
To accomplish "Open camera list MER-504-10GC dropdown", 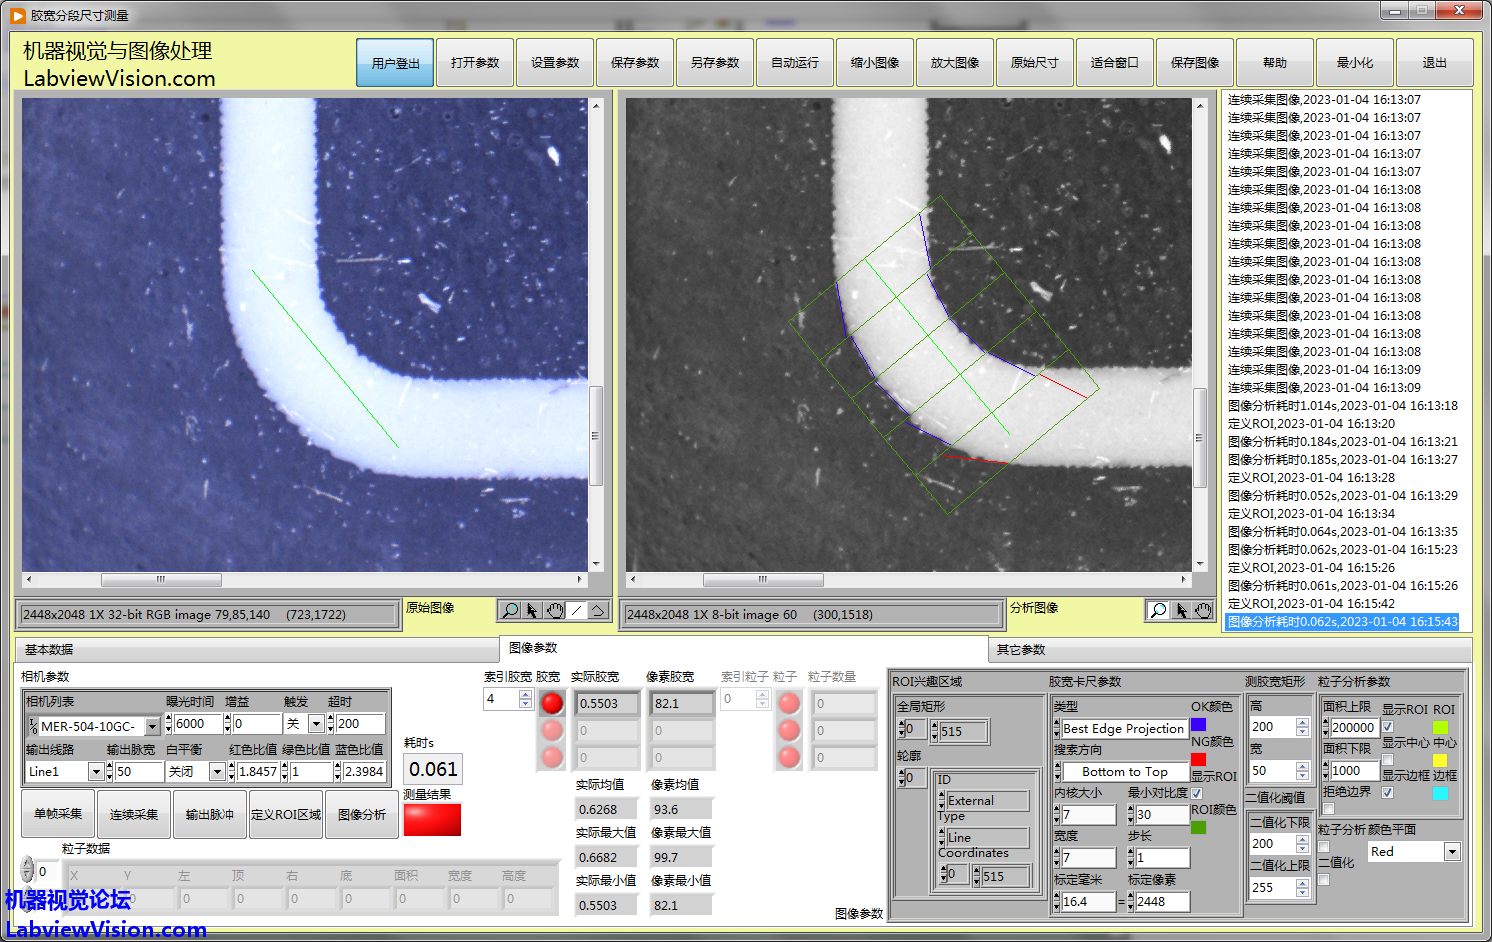I will [x=152, y=727].
